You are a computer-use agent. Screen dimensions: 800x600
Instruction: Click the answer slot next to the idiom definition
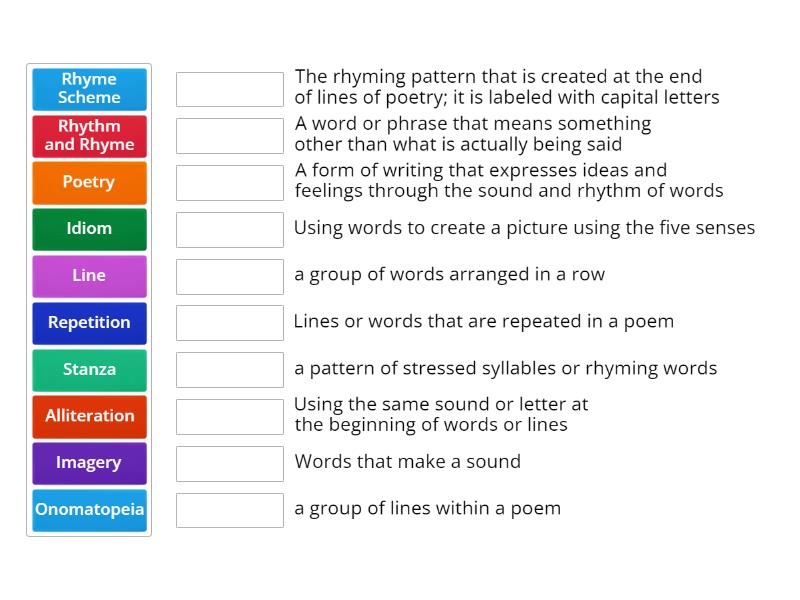[x=229, y=135]
